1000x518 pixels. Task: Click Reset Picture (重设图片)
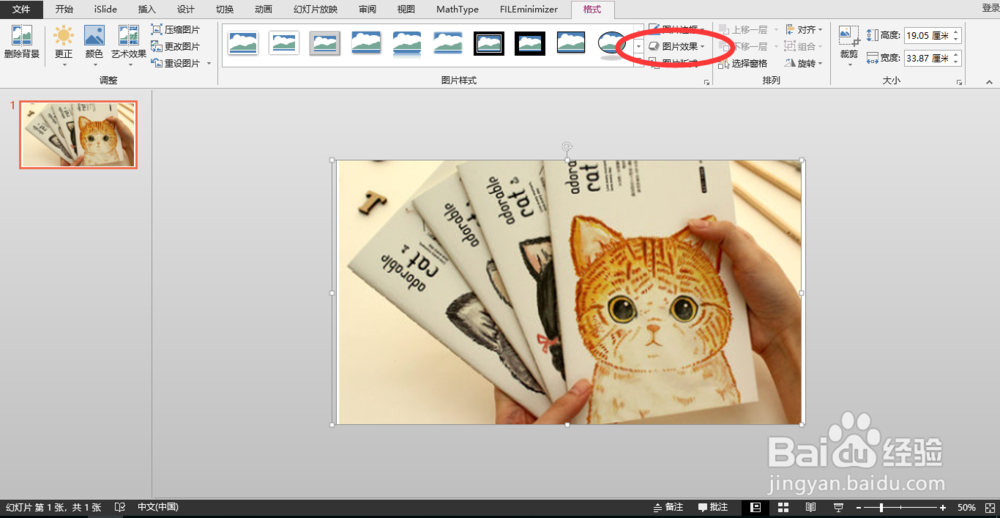(176, 63)
